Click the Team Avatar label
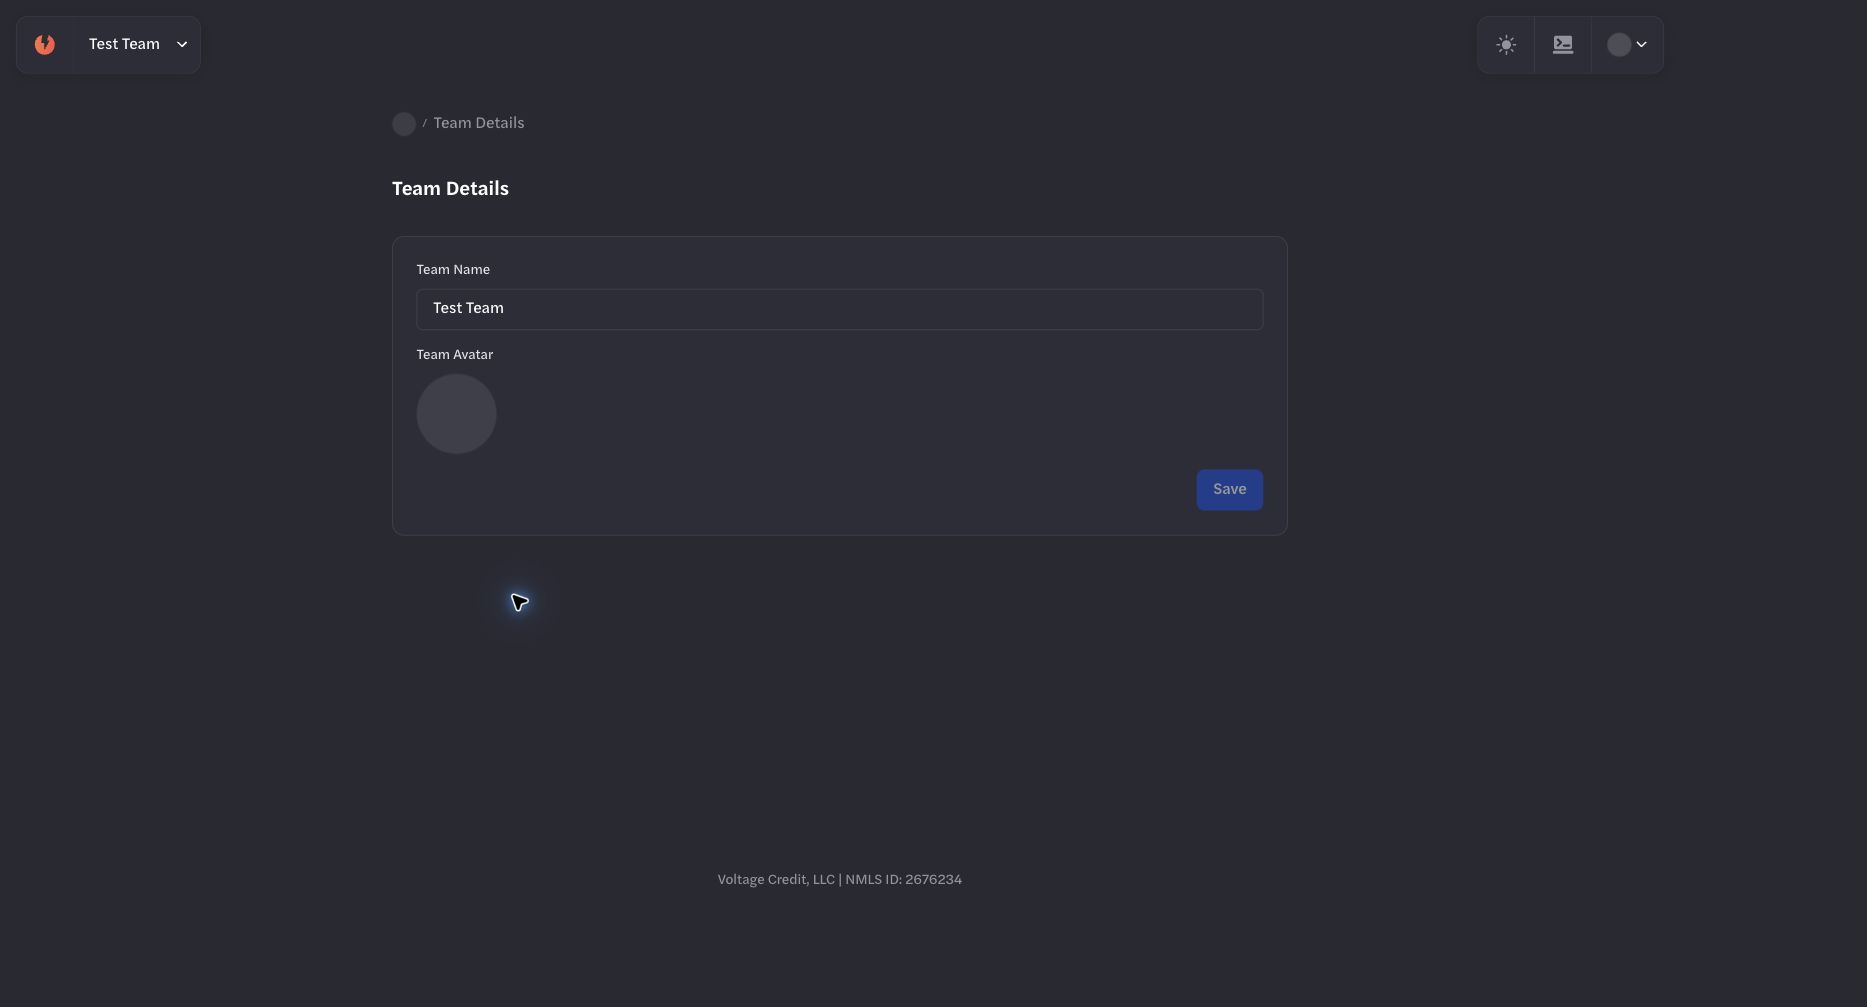 (x=454, y=355)
